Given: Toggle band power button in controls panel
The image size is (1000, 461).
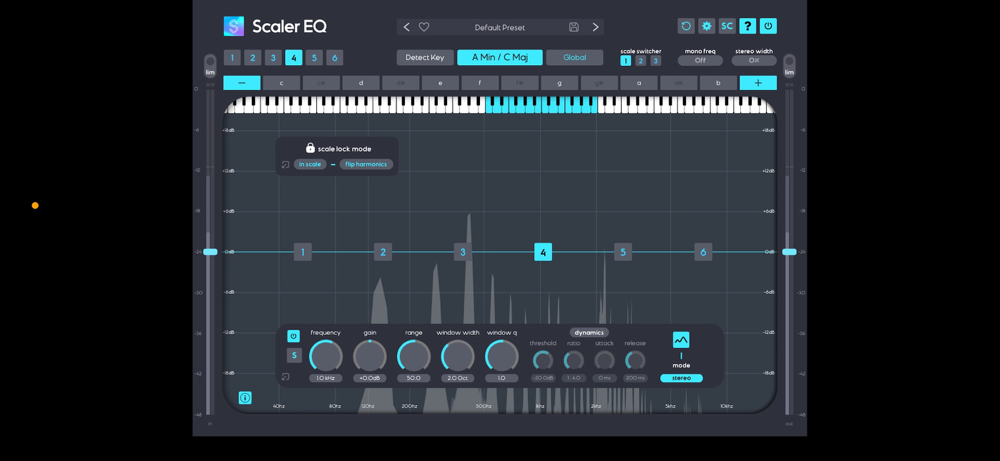Looking at the screenshot, I should click(293, 336).
